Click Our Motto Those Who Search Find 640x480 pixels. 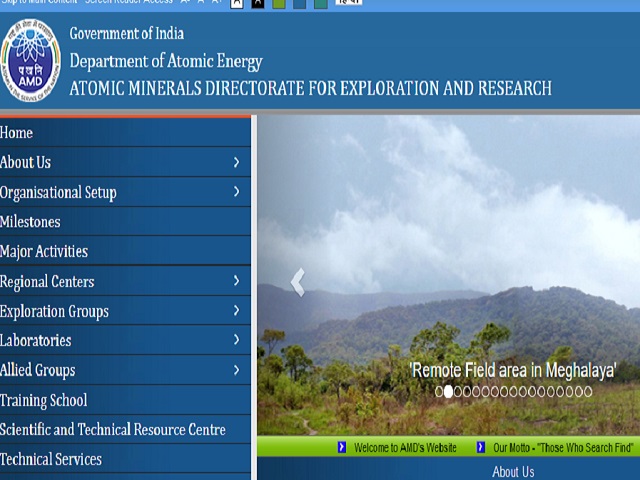click(563, 448)
